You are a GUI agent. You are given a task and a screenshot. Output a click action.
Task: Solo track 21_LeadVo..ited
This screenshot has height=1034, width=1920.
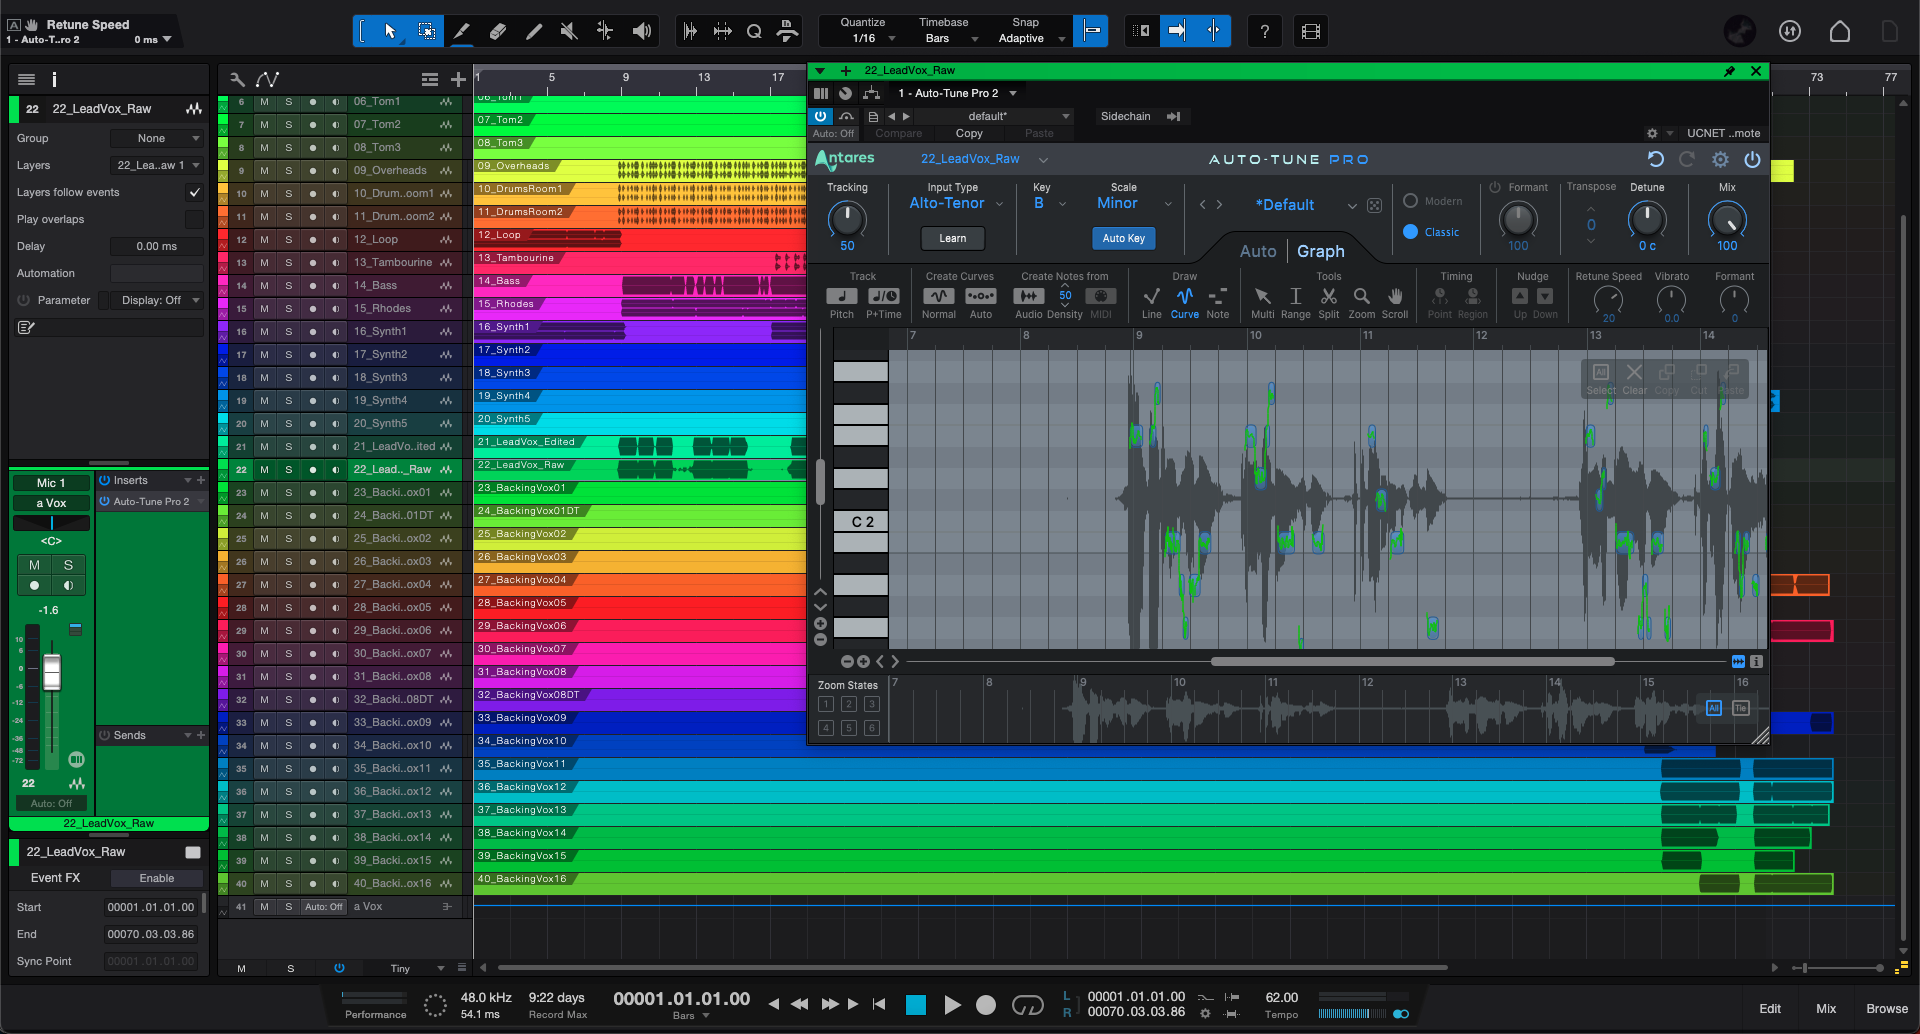pos(288,446)
